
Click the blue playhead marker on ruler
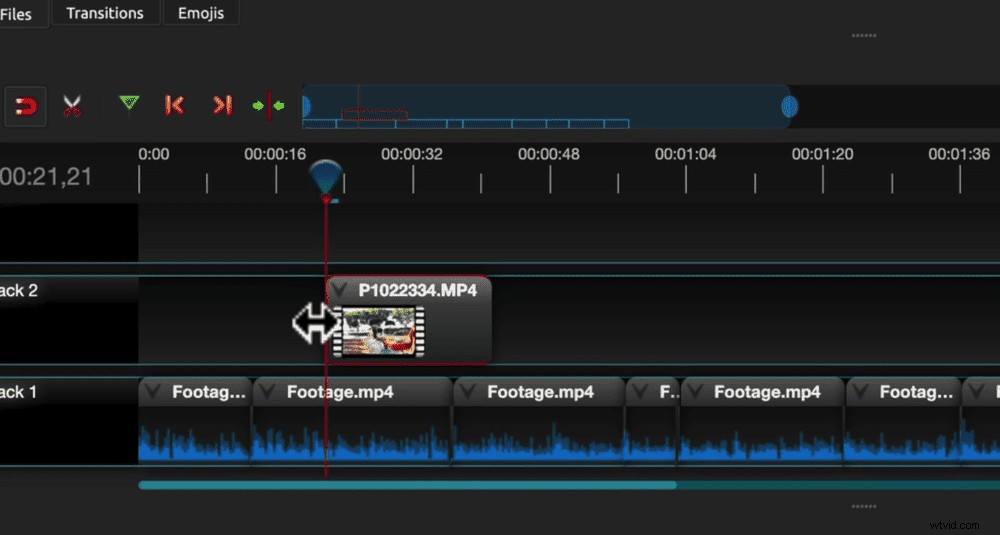tap(326, 178)
